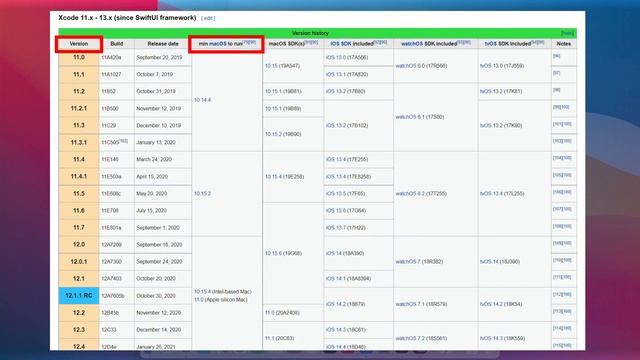Open macOS SDK 10.15.6 (19G68) link
Screen dimensions: 640x360
pos(284,253)
